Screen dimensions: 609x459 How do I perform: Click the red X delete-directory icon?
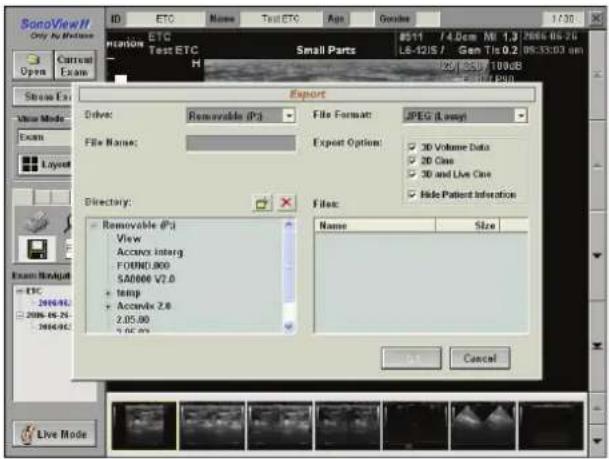pos(287,202)
